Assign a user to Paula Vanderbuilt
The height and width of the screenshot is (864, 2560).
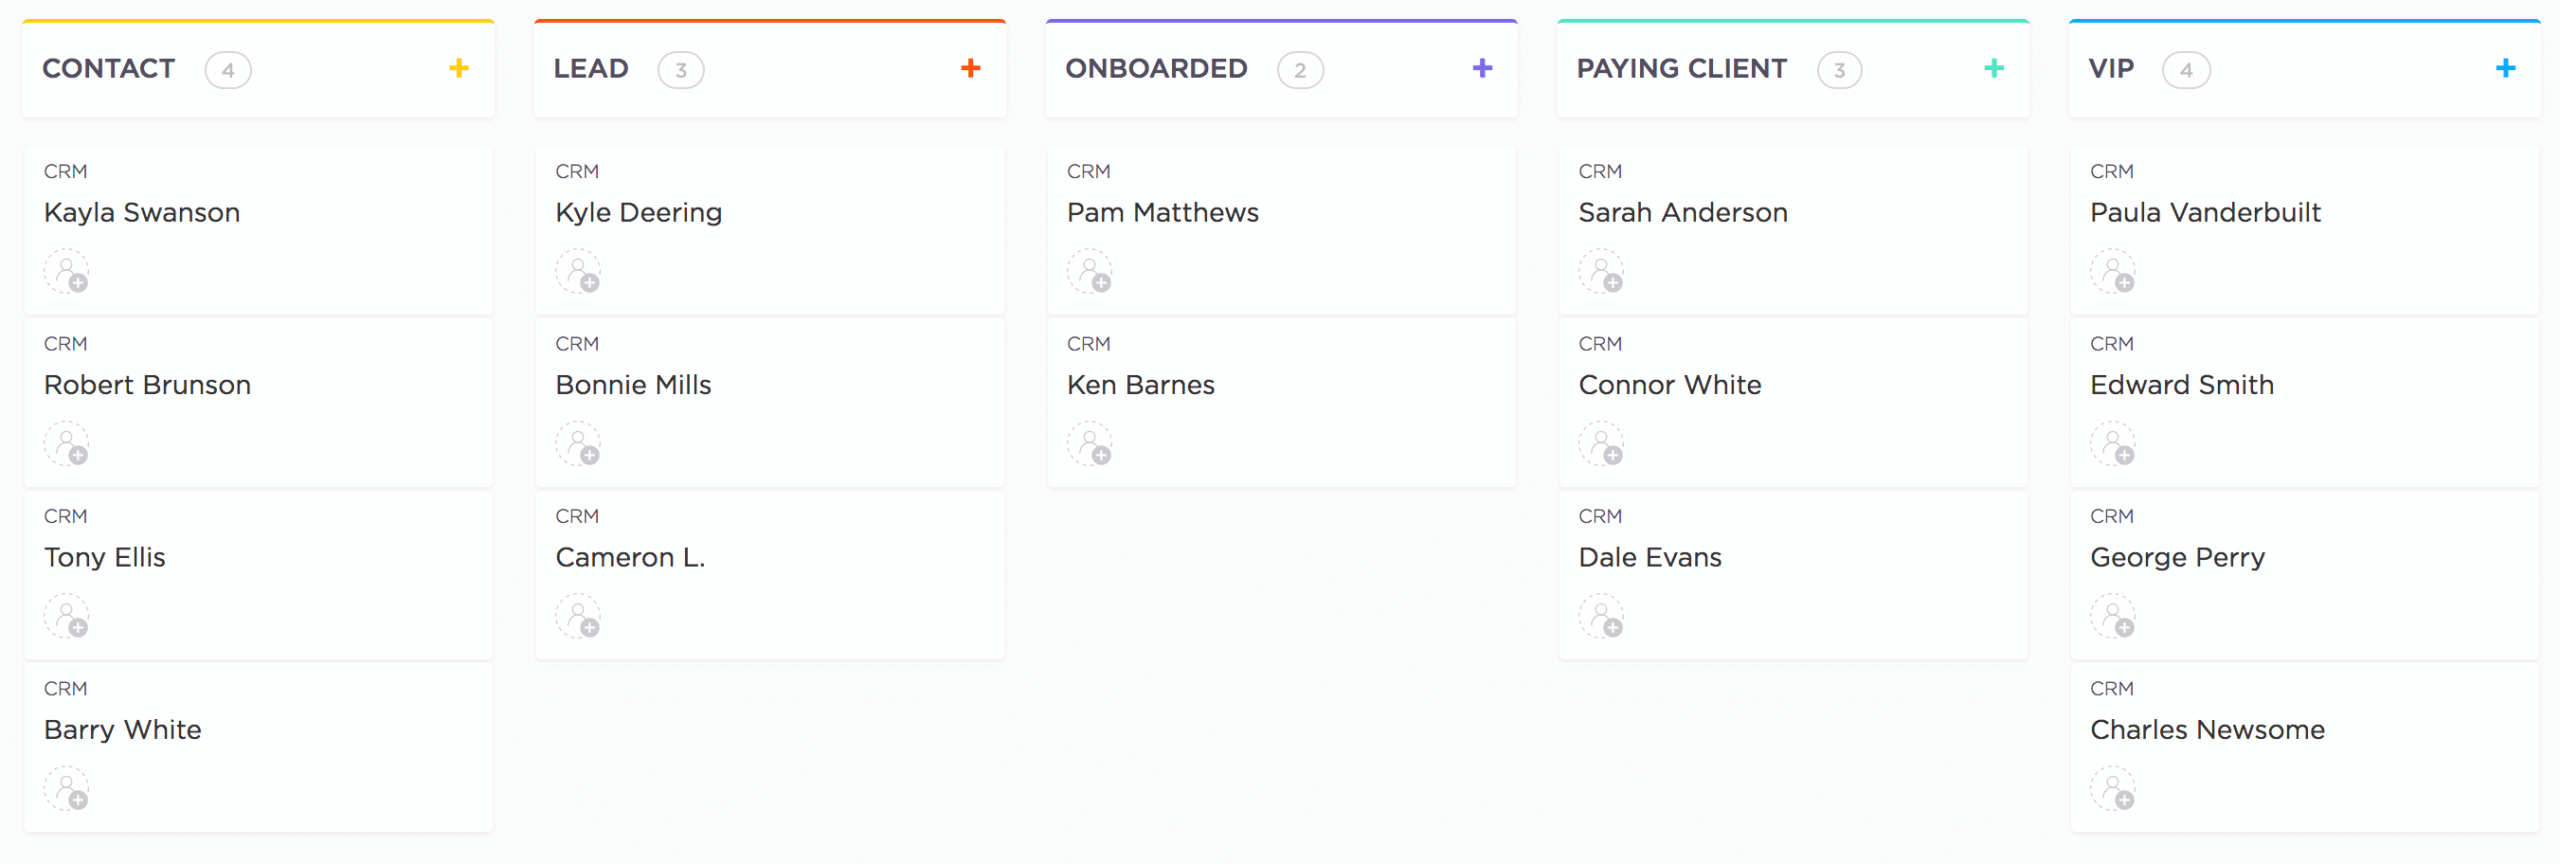pos(2113,272)
